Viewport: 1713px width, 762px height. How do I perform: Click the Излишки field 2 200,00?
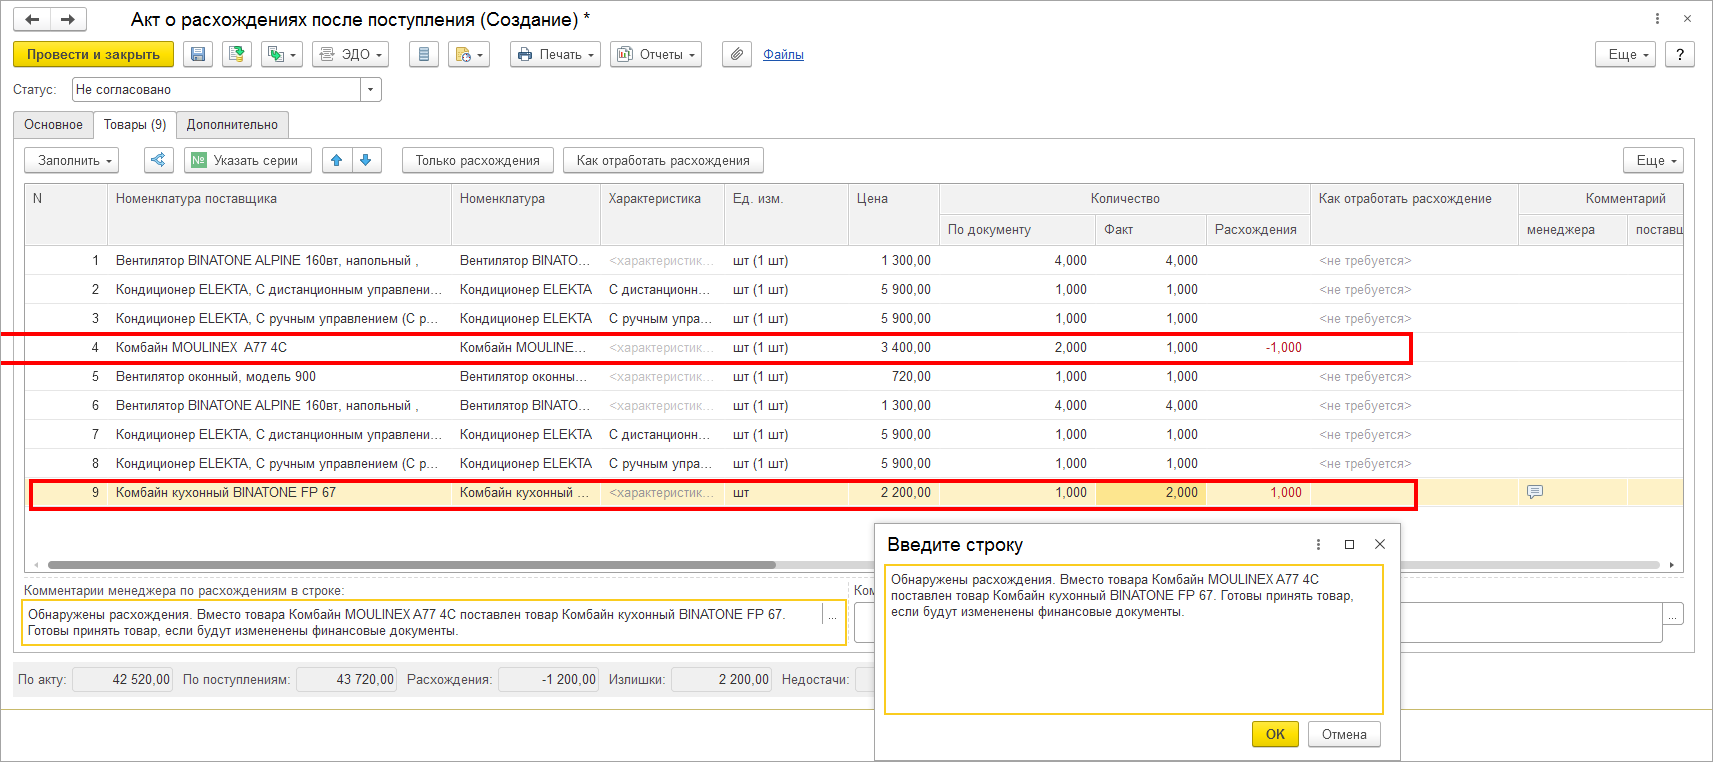pyautogui.click(x=722, y=680)
